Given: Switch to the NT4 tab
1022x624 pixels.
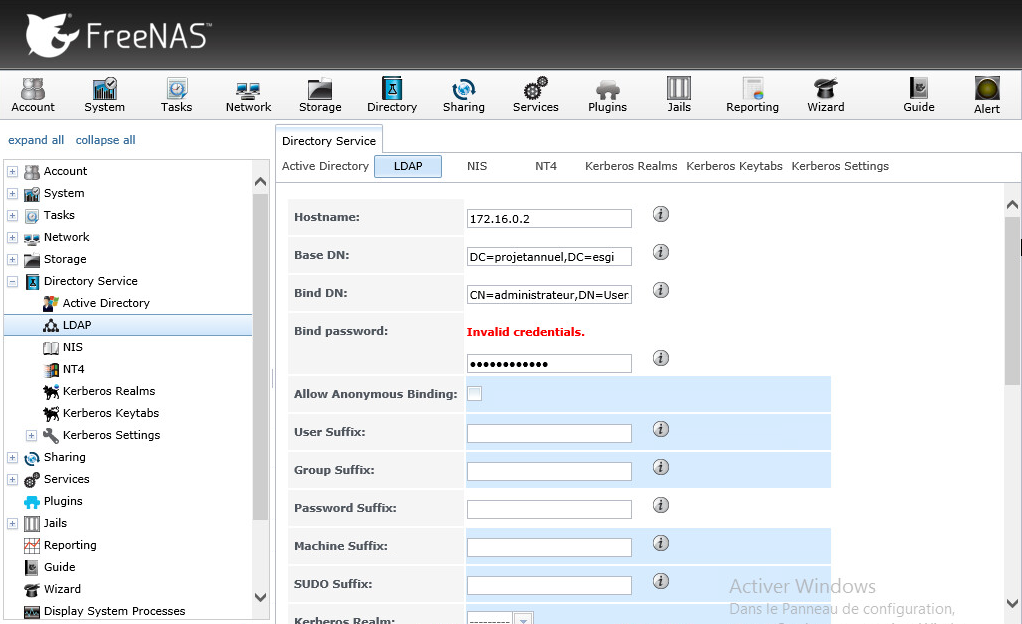Looking at the screenshot, I should click(x=546, y=166).
